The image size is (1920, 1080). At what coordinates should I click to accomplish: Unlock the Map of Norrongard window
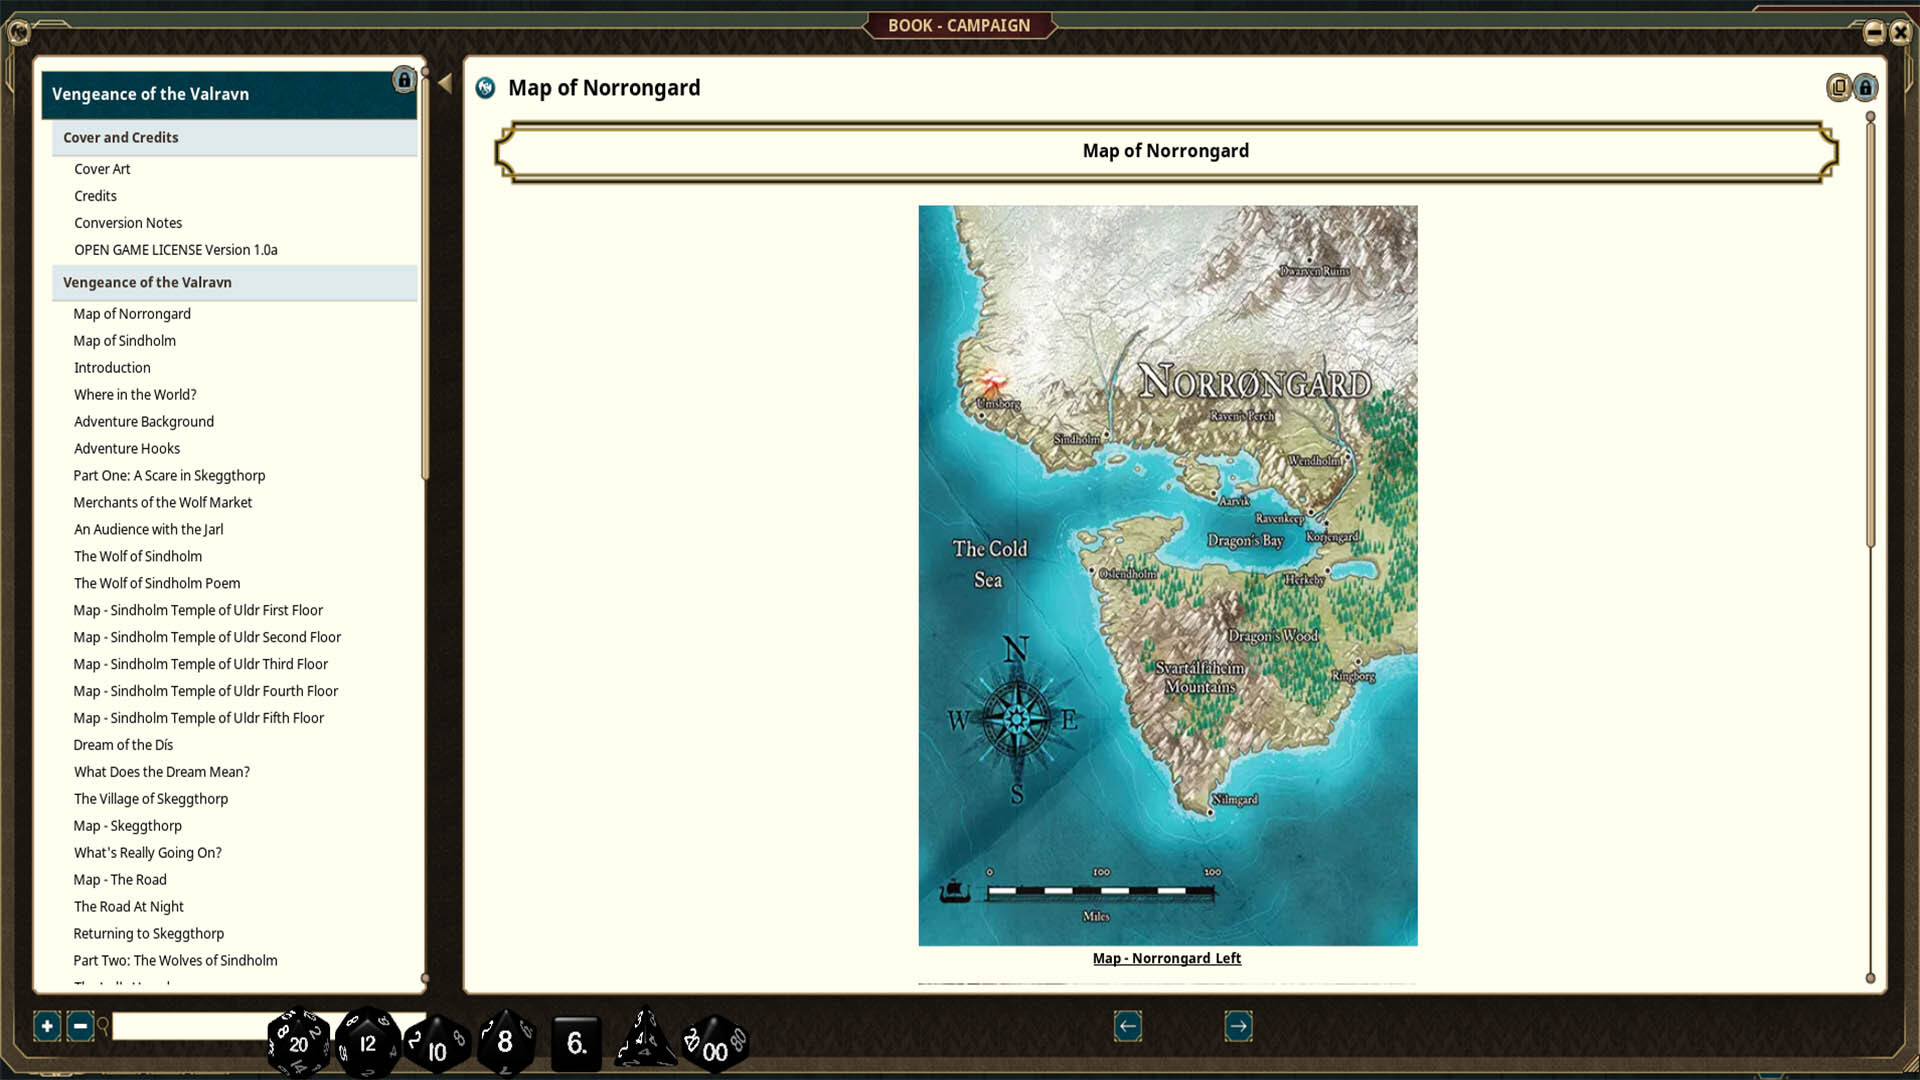click(1867, 87)
